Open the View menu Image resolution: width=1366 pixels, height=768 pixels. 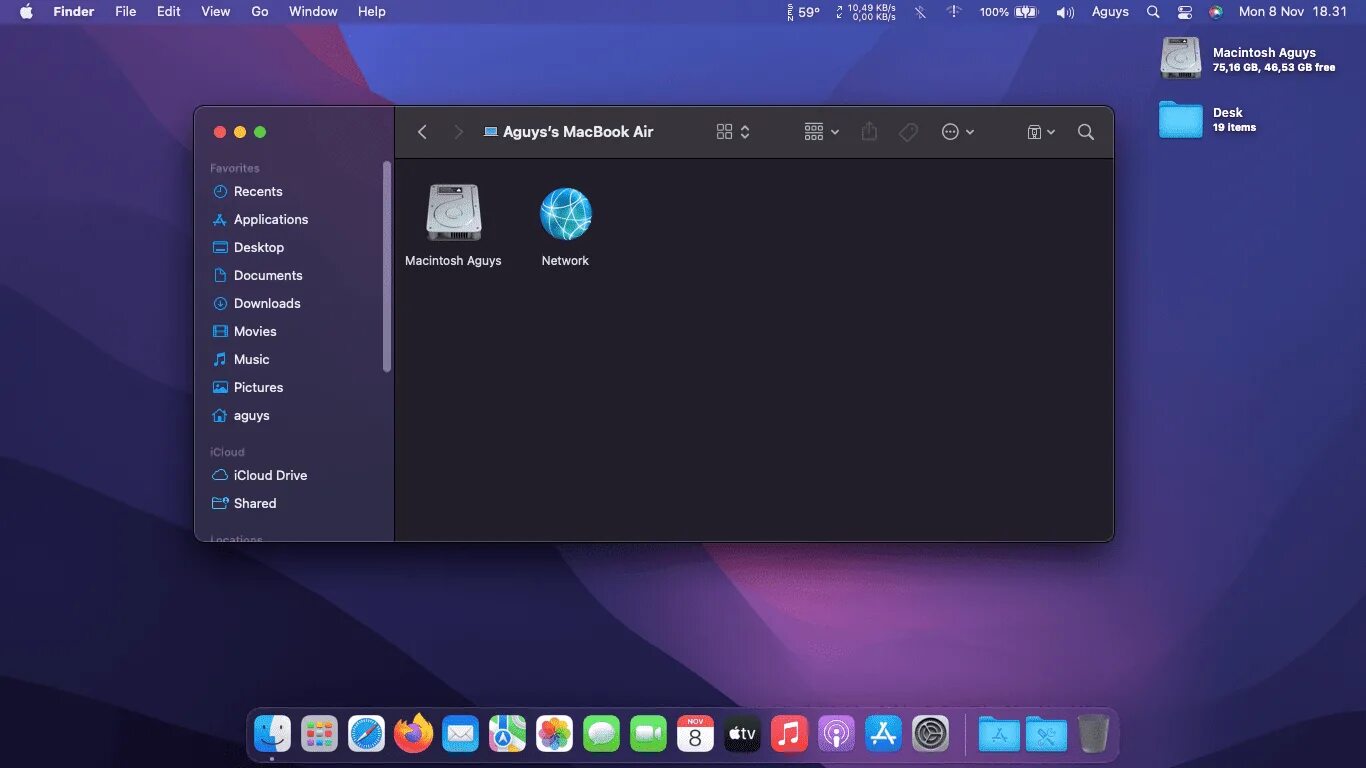[x=216, y=12]
